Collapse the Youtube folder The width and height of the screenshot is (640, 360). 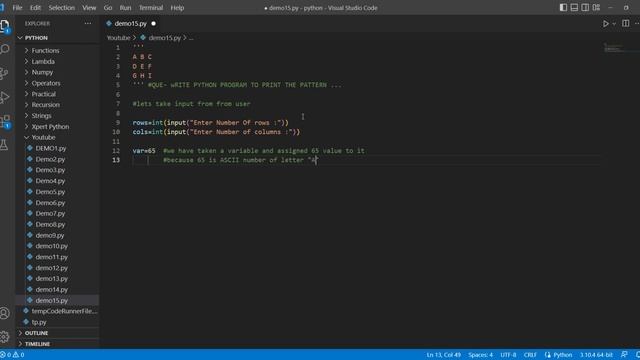43,138
